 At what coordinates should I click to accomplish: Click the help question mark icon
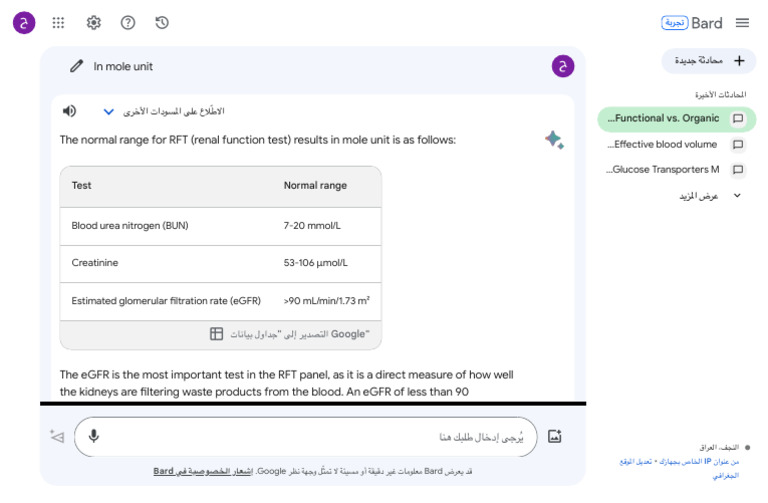(128, 22)
